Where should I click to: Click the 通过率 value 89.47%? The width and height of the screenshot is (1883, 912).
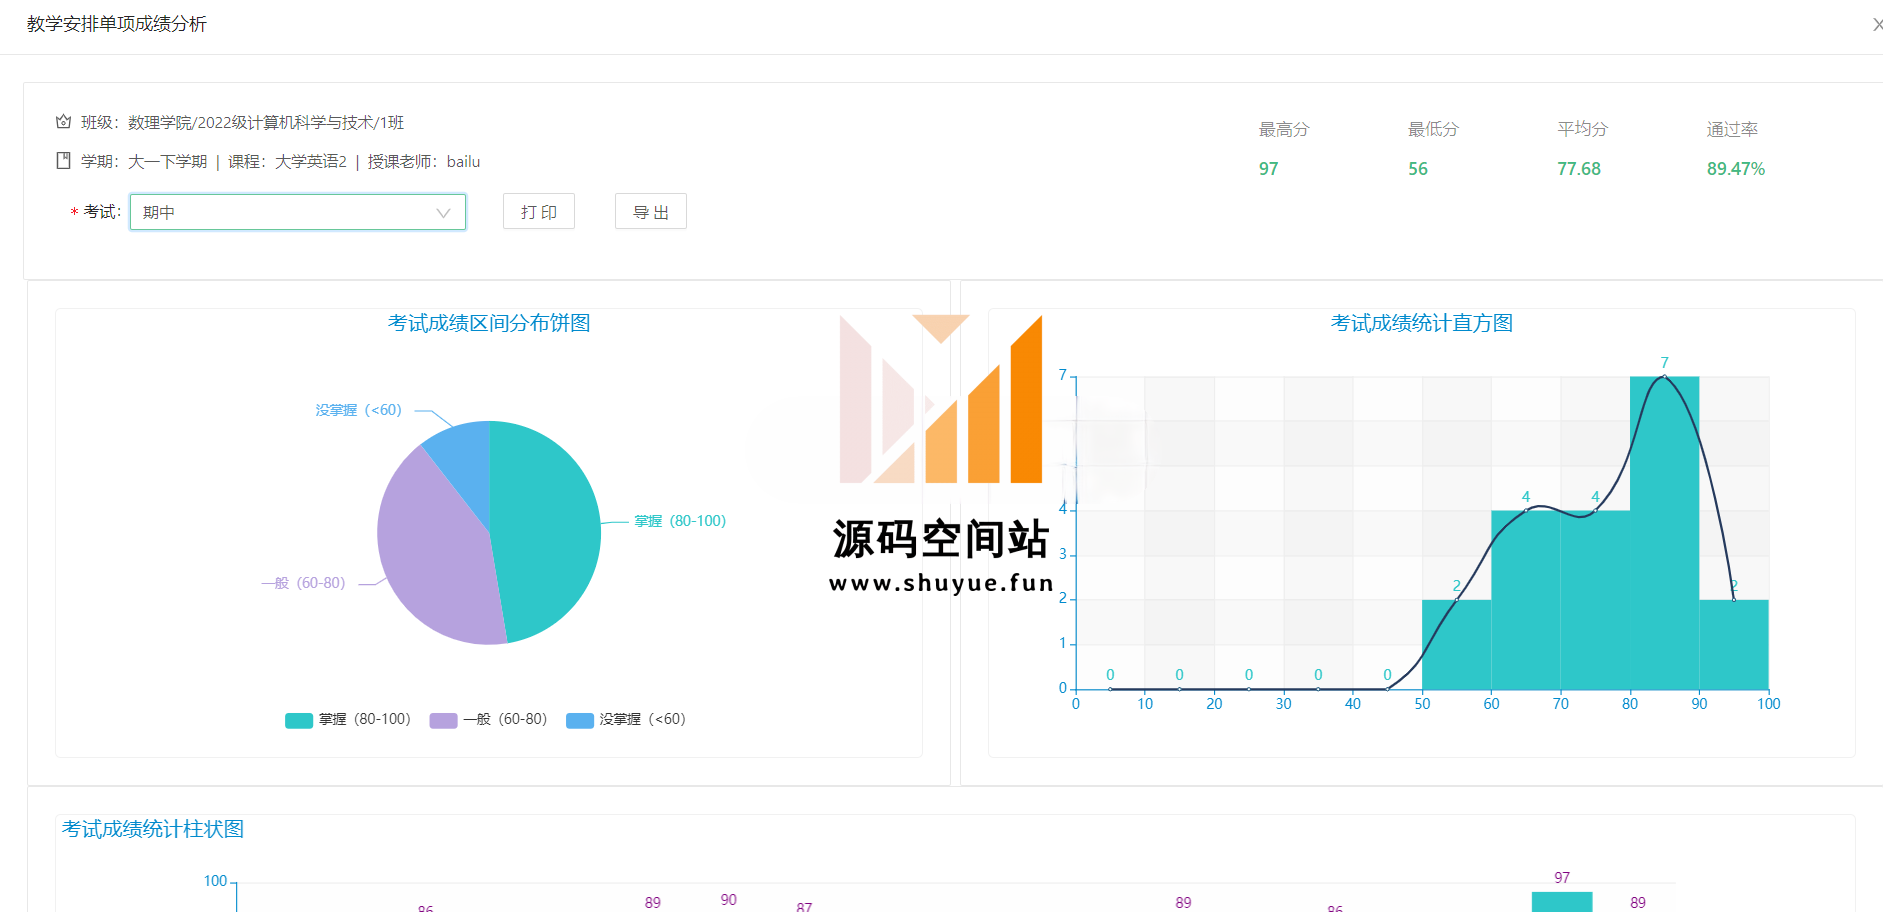(x=1736, y=169)
